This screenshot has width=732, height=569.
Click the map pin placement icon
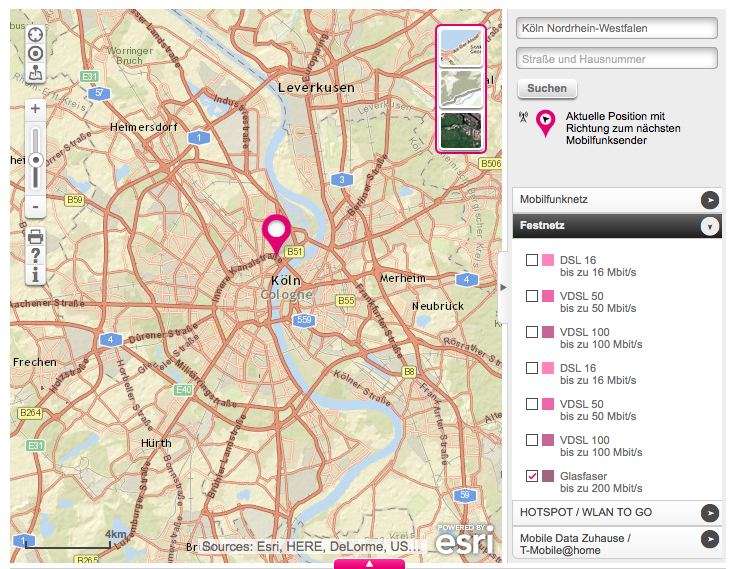tap(35, 72)
